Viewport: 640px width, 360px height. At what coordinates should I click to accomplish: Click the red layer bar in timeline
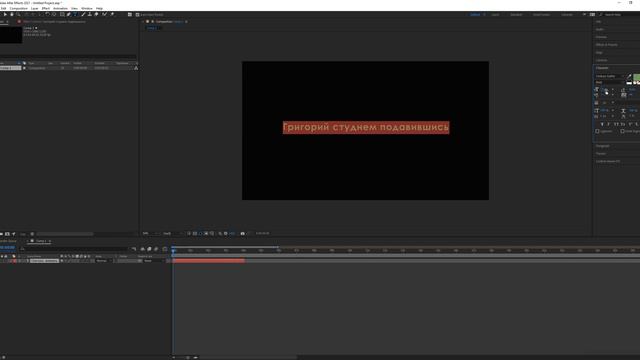coord(209,261)
